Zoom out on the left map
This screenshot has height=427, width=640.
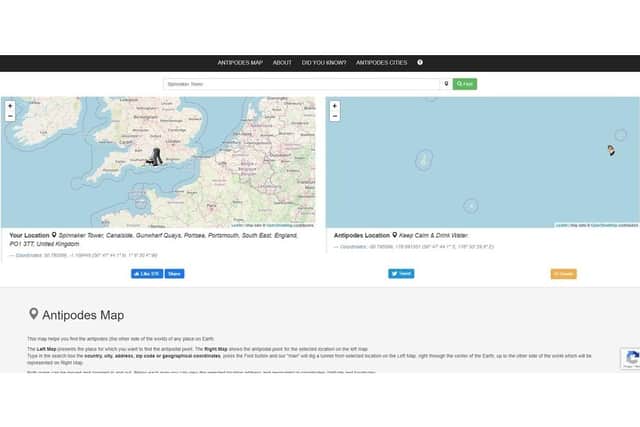tap(10, 116)
